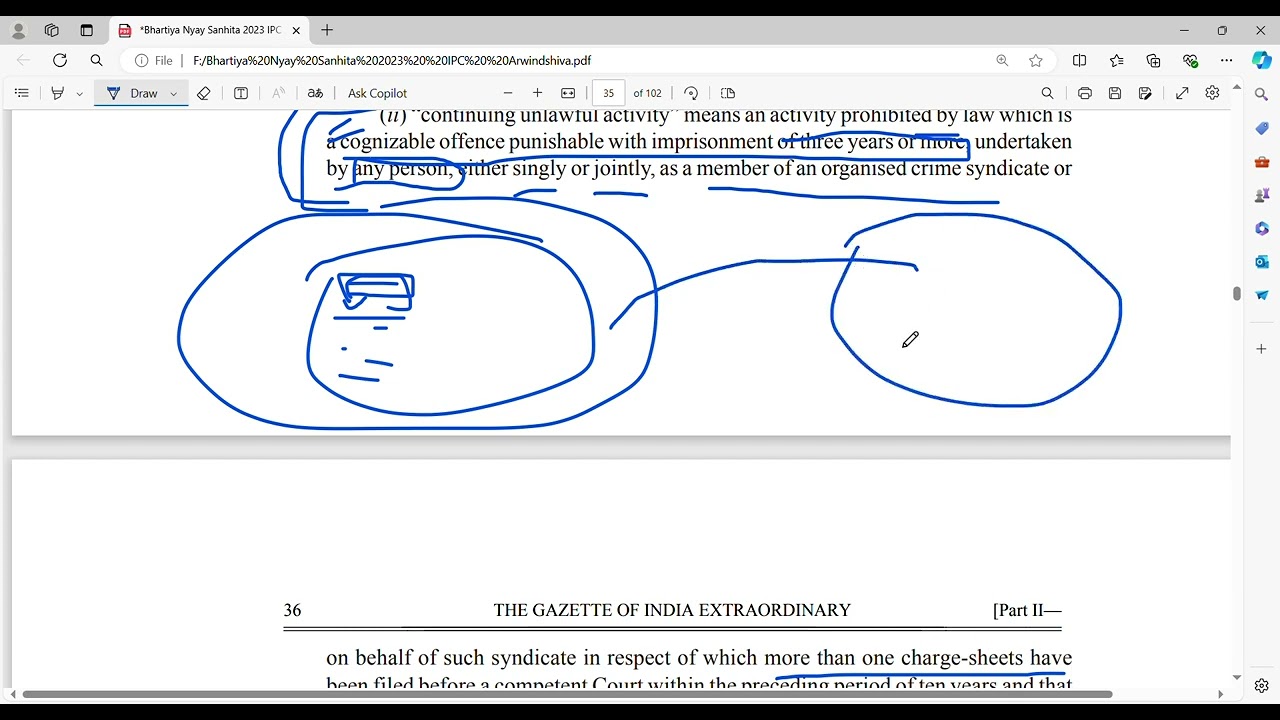
Task: Click the horizontal scrollbar right arrow
Action: pyautogui.click(x=1220, y=694)
